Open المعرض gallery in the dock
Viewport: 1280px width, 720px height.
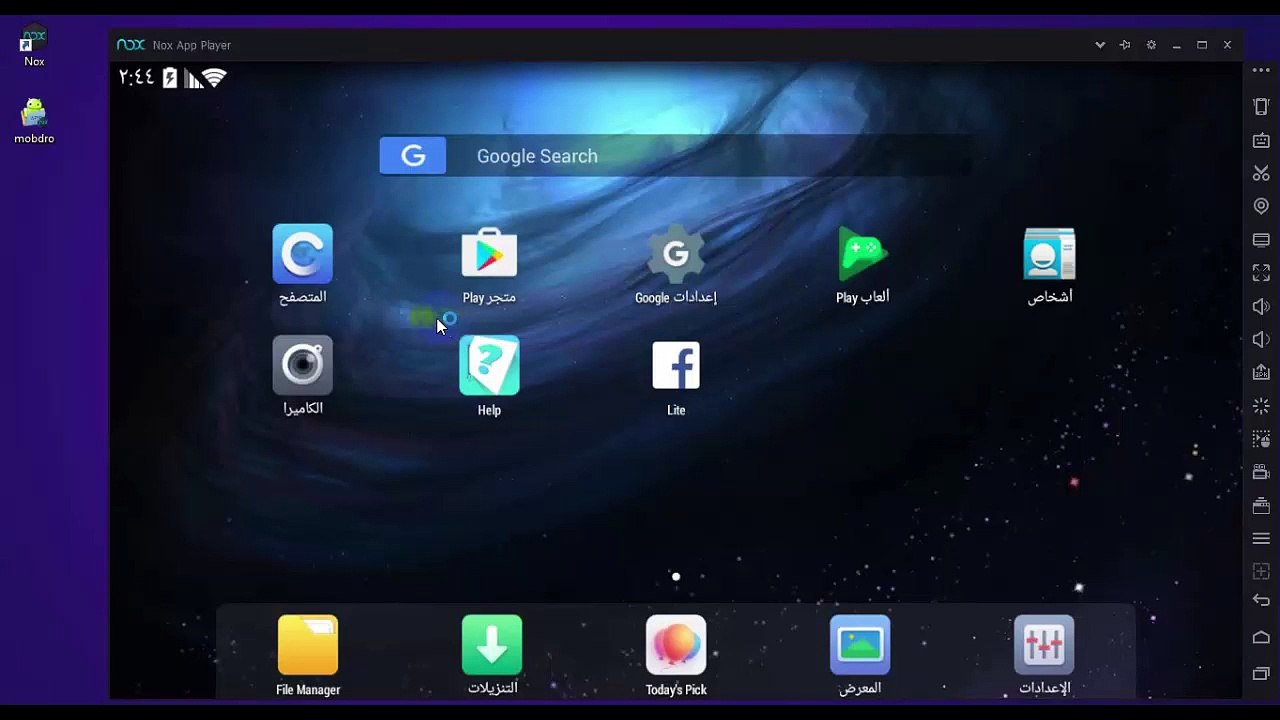860,645
